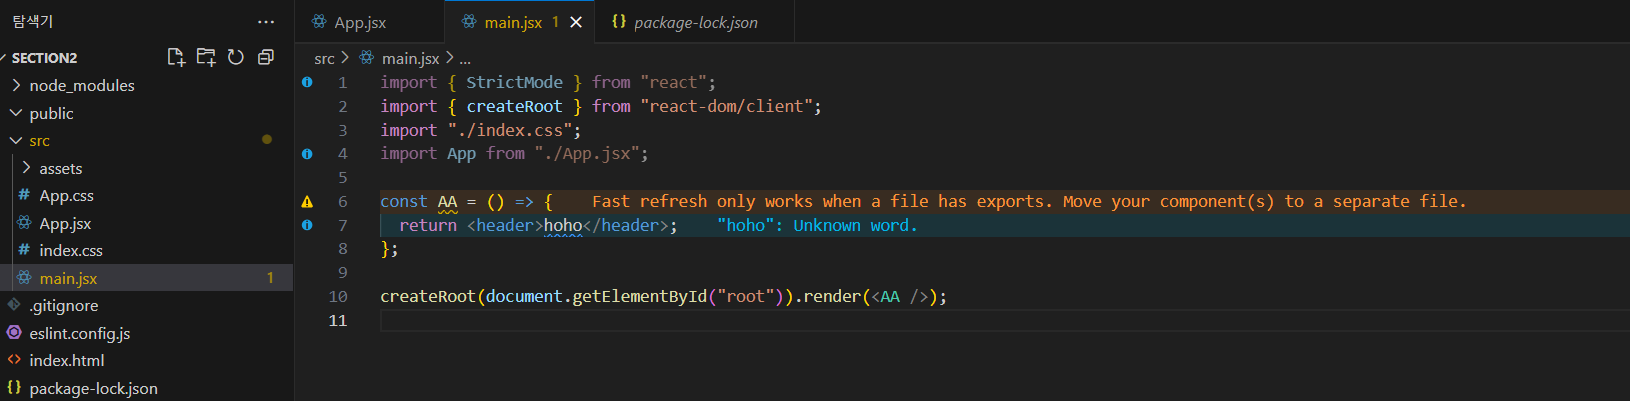The height and width of the screenshot is (401, 1630).
Task: Click the New Folder icon in explorer header
Action: pos(206,57)
